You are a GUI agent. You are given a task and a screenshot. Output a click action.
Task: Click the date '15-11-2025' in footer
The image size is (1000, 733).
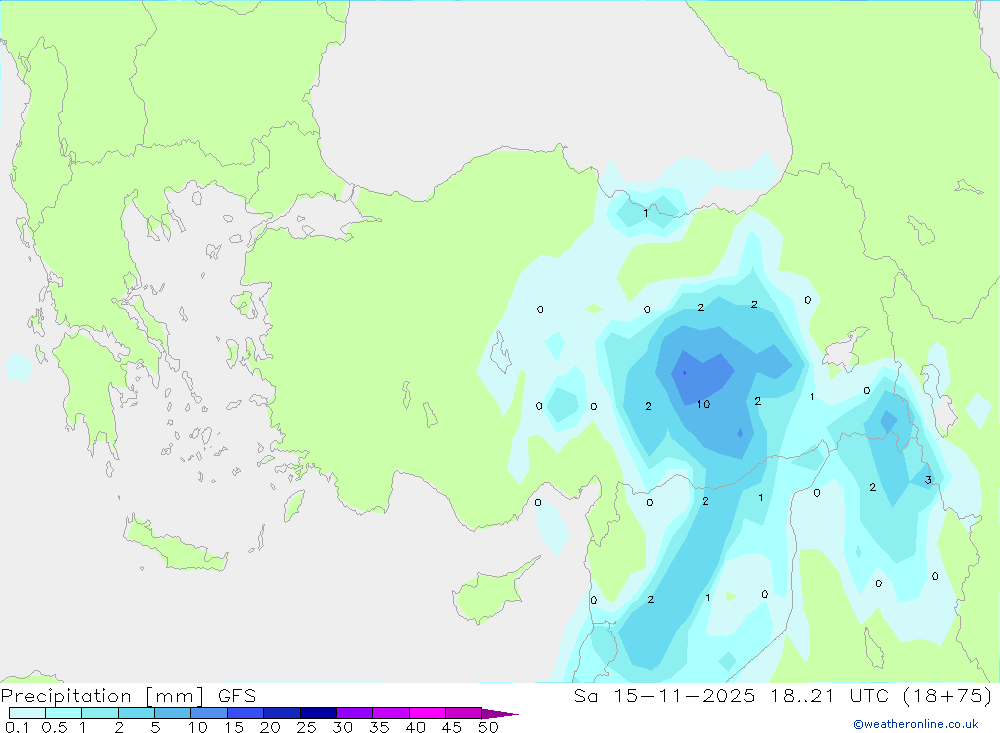(684, 695)
